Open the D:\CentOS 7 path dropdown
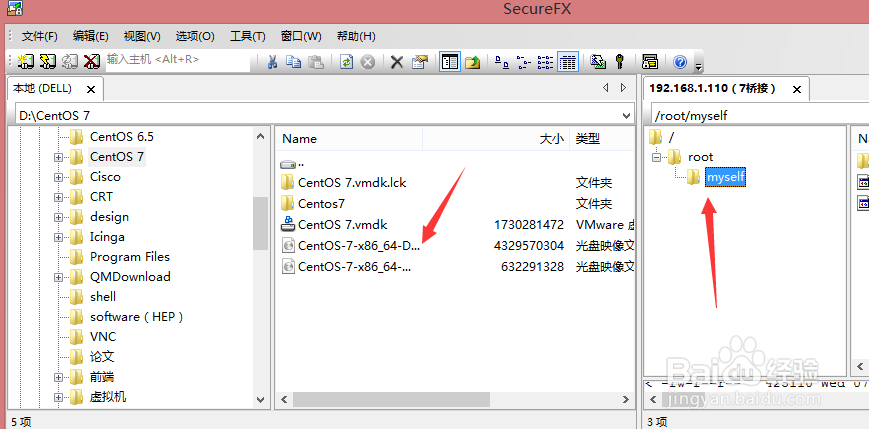Viewport: 869px width, 429px height. click(627, 115)
